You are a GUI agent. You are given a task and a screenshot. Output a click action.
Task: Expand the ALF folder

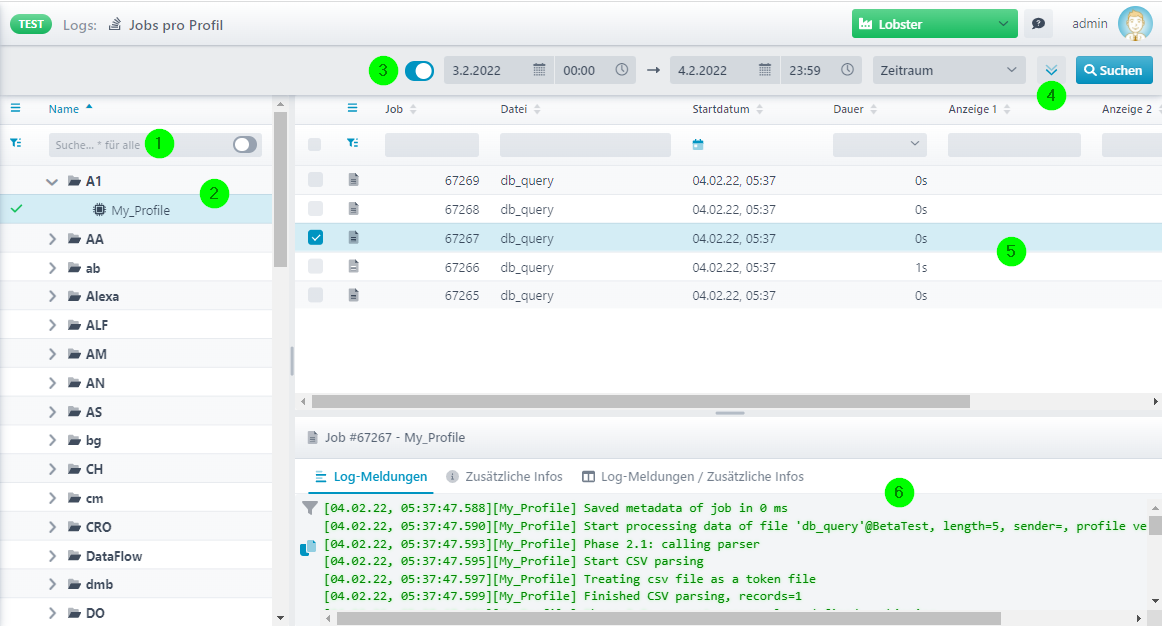click(x=52, y=325)
